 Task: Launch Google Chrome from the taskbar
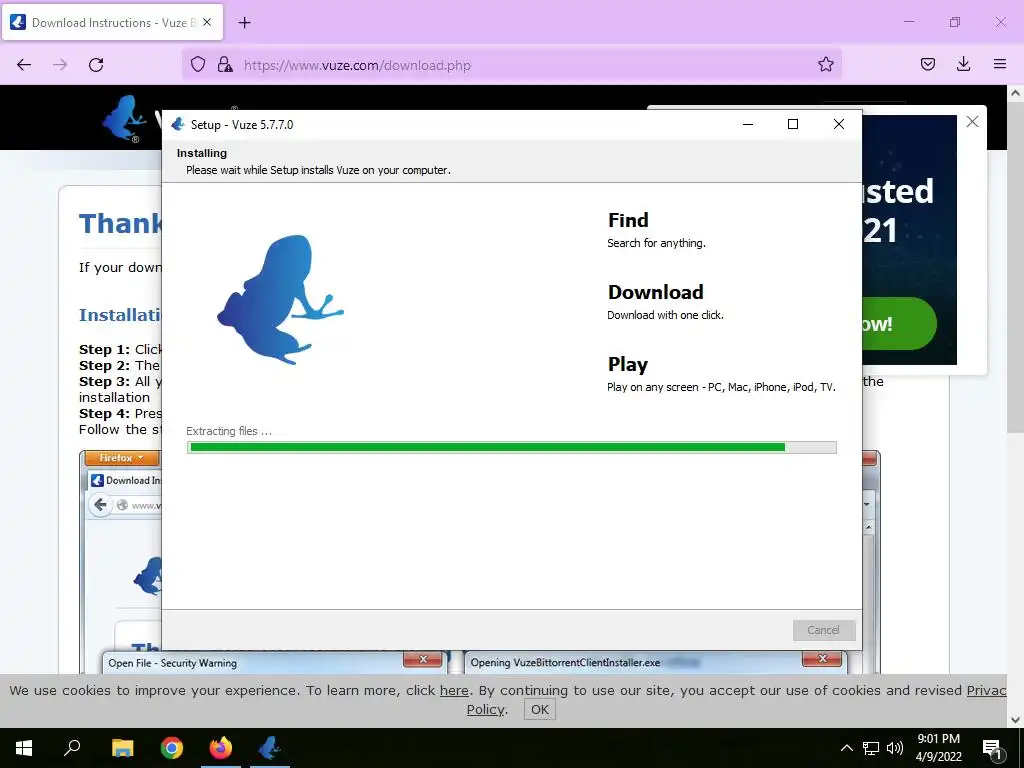click(x=172, y=748)
